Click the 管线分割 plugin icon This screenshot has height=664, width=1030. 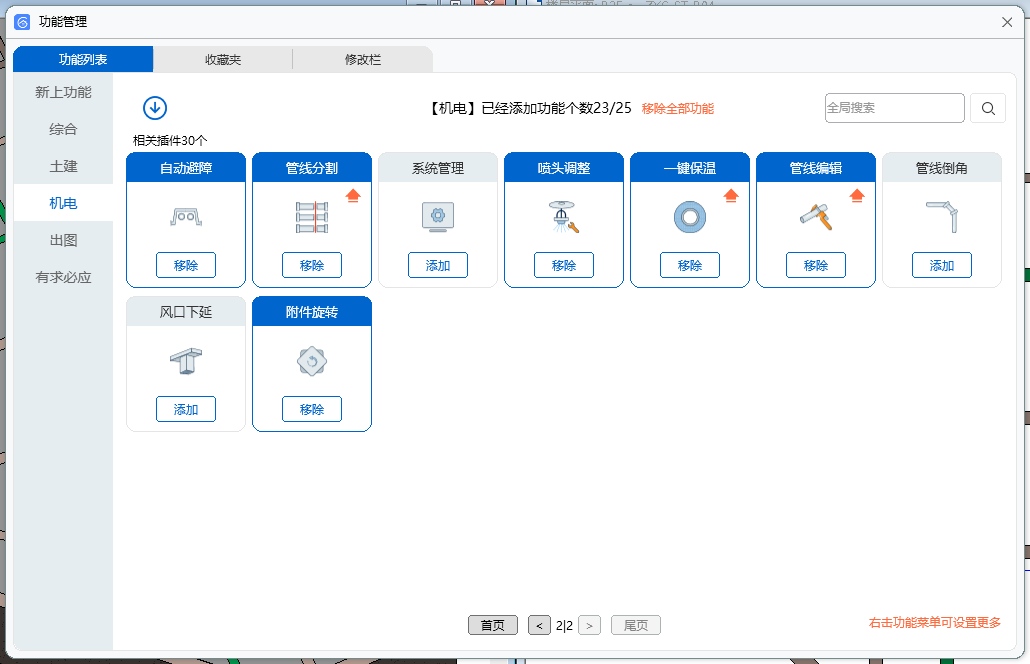coord(312,217)
